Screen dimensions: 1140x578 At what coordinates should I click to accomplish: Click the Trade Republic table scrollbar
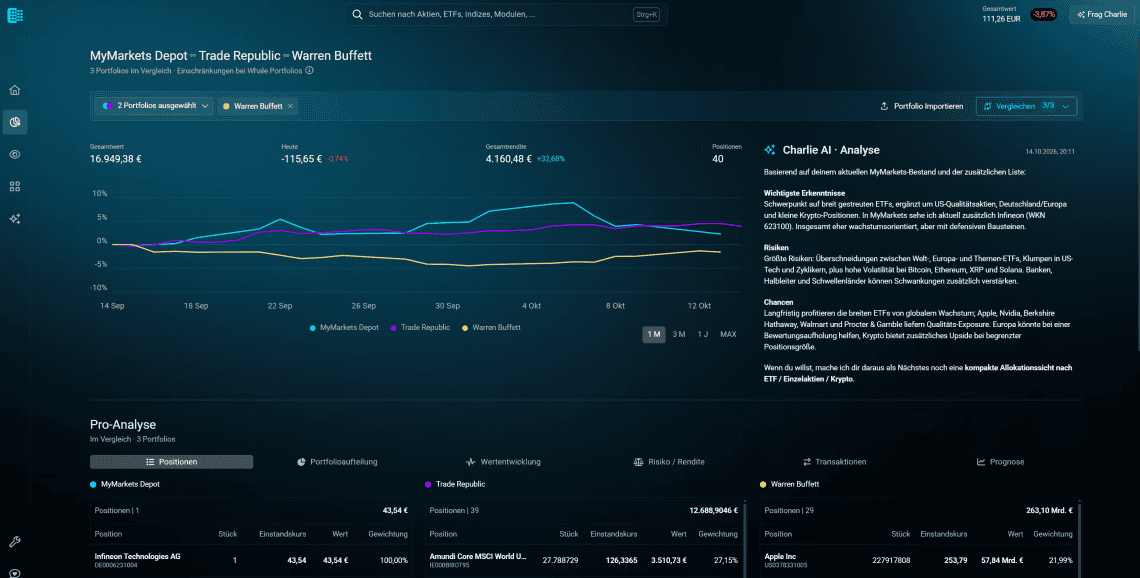tap(745, 538)
